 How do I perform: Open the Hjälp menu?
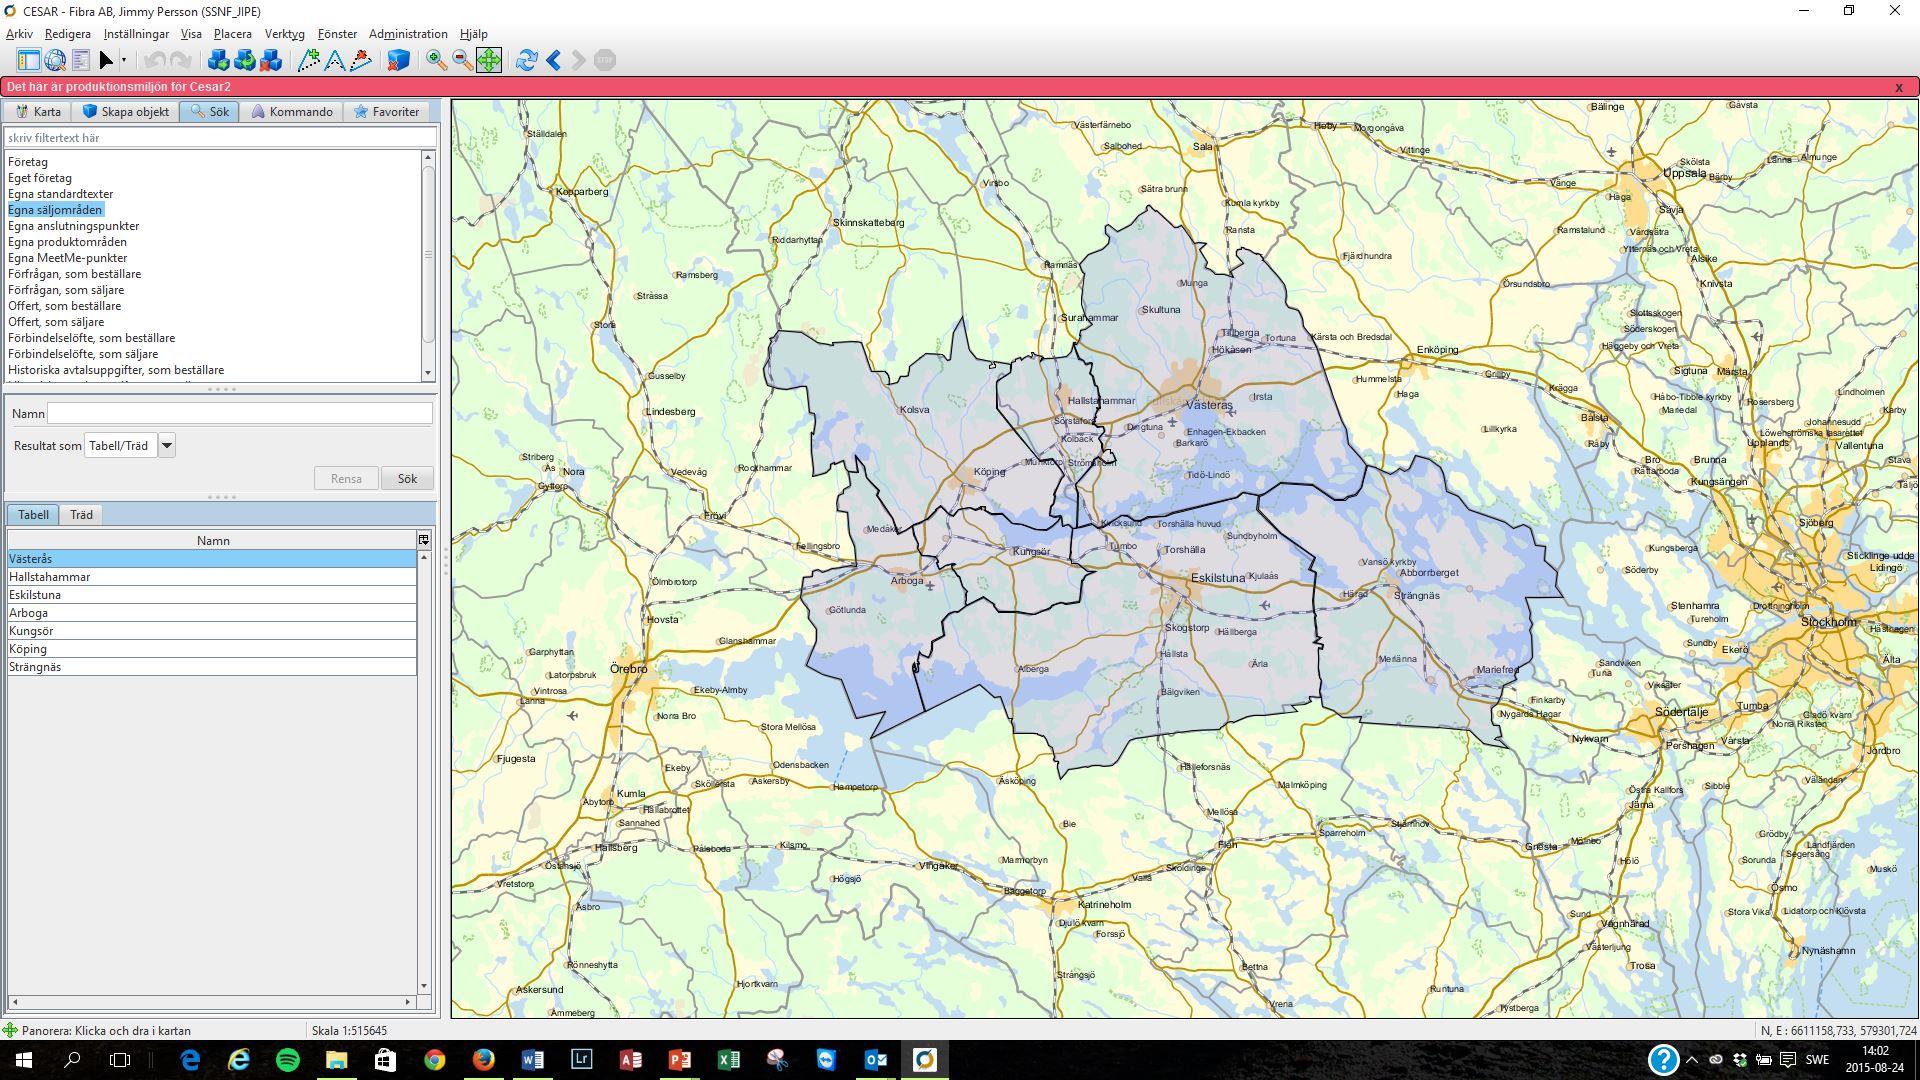(474, 34)
